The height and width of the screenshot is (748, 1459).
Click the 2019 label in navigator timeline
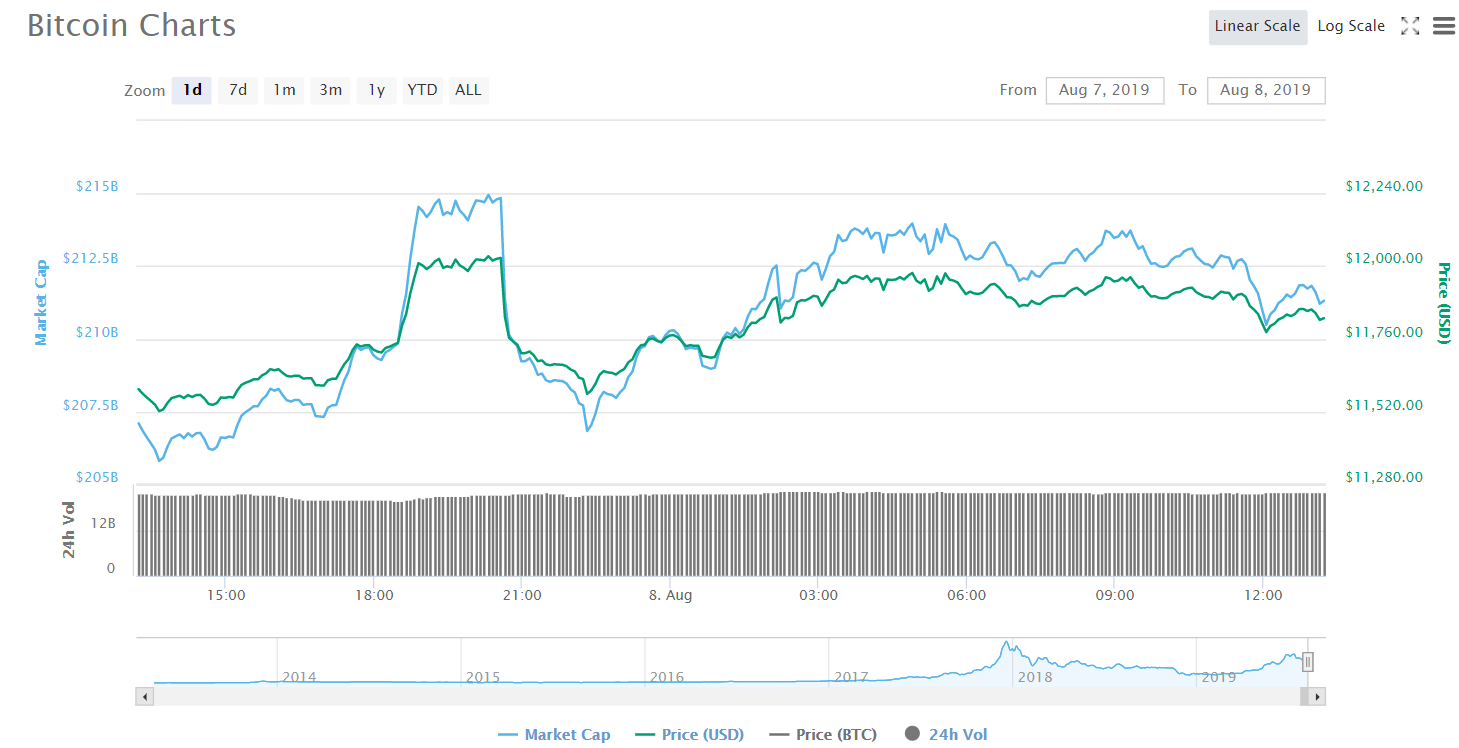pyautogui.click(x=1219, y=677)
